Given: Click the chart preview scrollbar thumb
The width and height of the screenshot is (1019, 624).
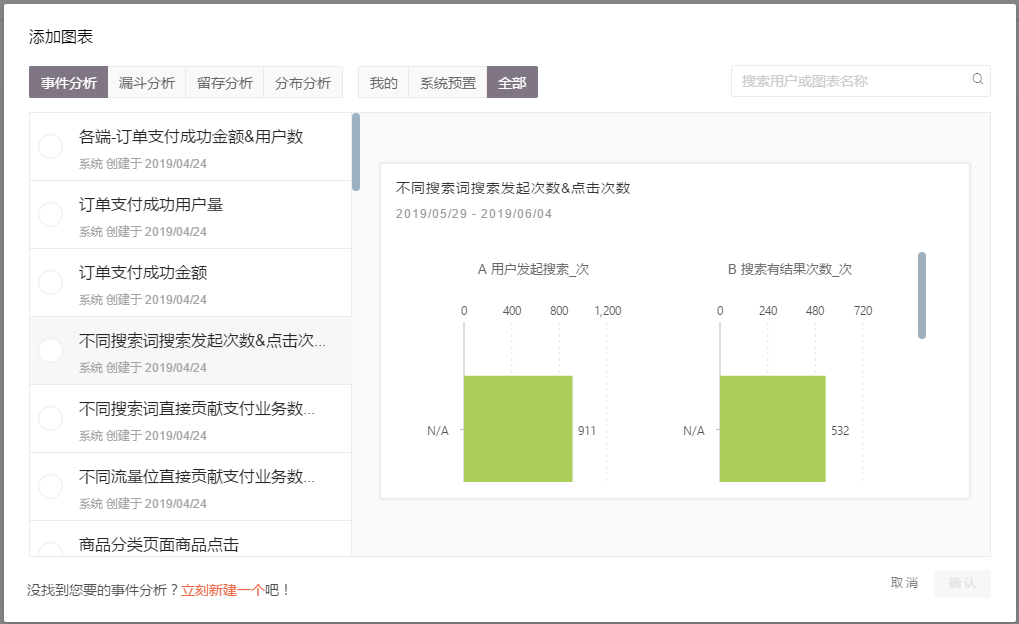Looking at the screenshot, I should (x=922, y=295).
